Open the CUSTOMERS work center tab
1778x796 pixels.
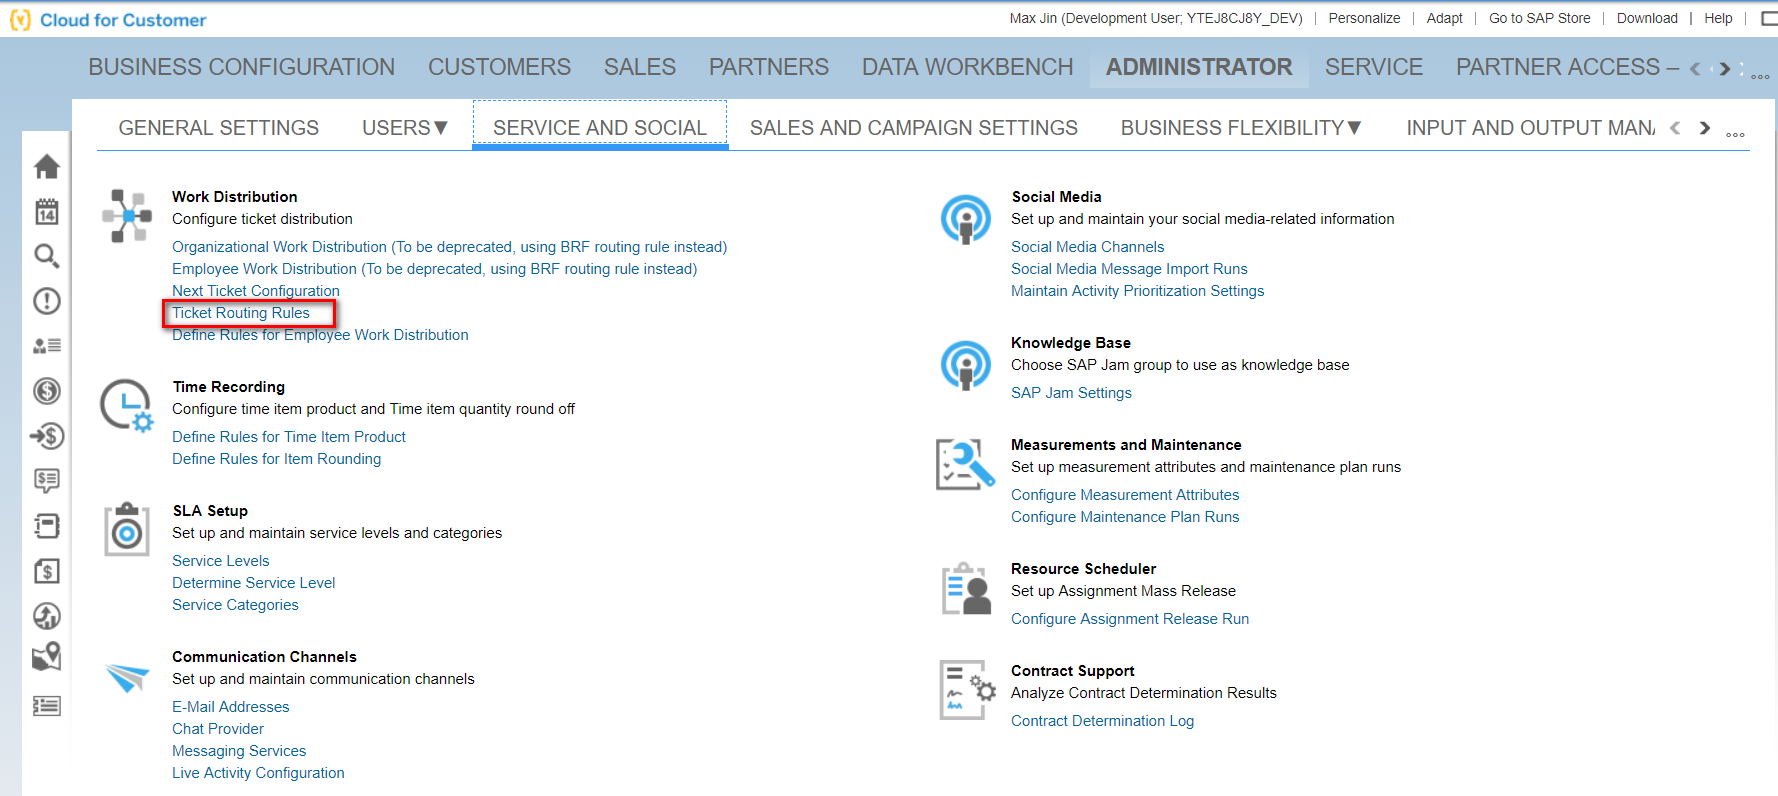500,67
